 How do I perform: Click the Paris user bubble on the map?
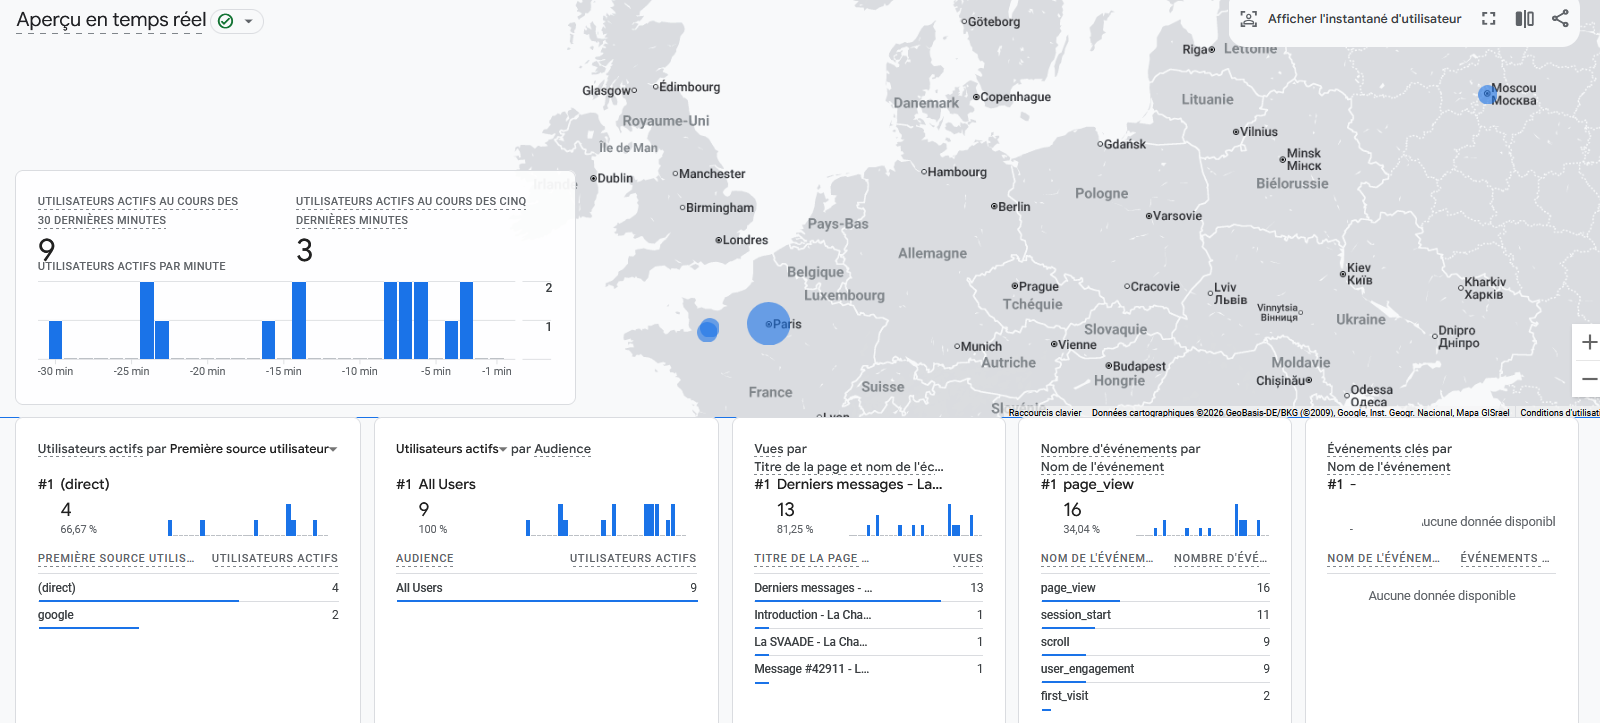pyautogui.click(x=768, y=324)
